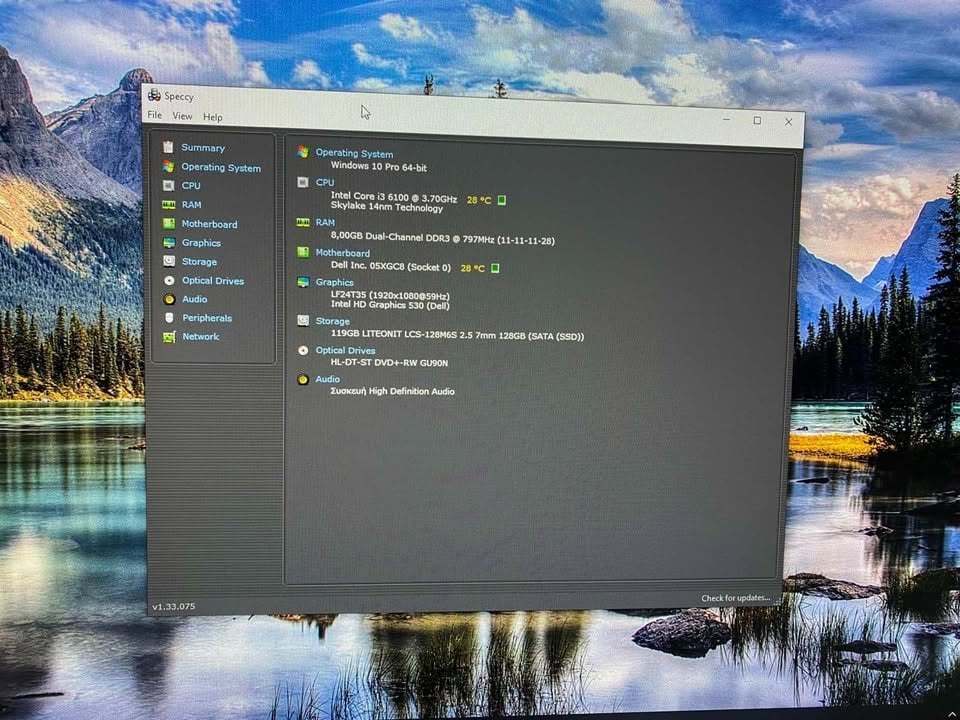Click the memory icon beside RAM heading
The height and width of the screenshot is (720, 960).
click(x=303, y=222)
